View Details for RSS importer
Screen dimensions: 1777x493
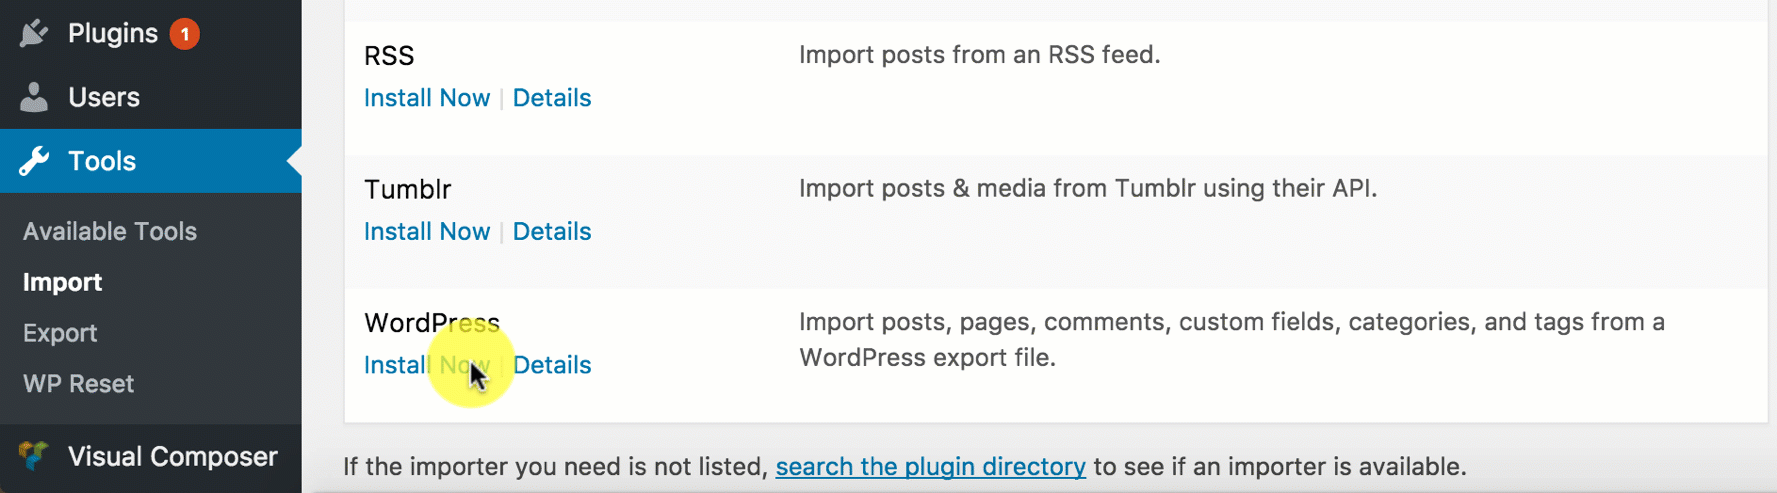(552, 98)
